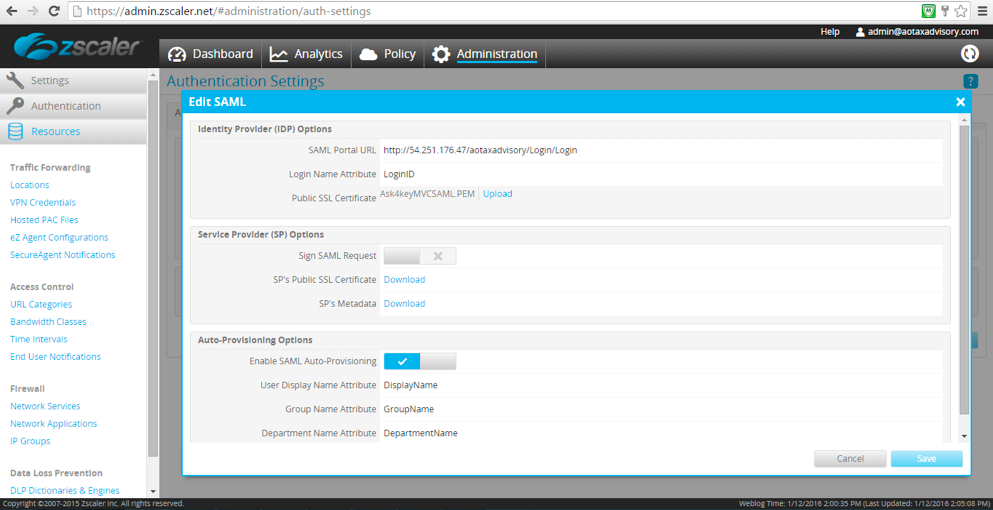Click the Ask4keyMVCSAML.PEM certificate filename
This screenshot has width=993, height=510.
point(427,193)
